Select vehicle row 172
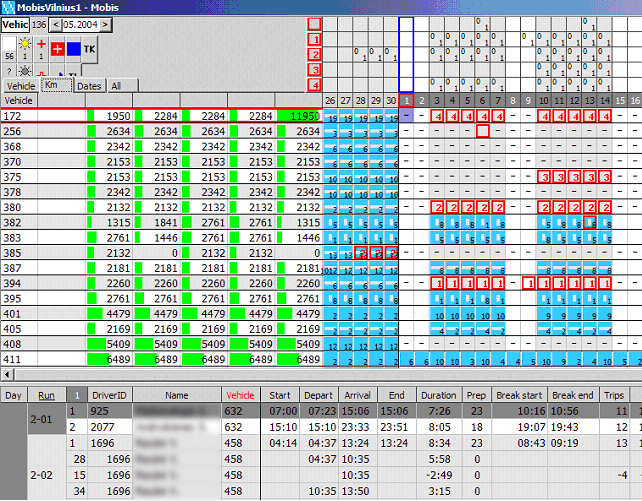Screen dimensions: 642x501 pos(161,116)
